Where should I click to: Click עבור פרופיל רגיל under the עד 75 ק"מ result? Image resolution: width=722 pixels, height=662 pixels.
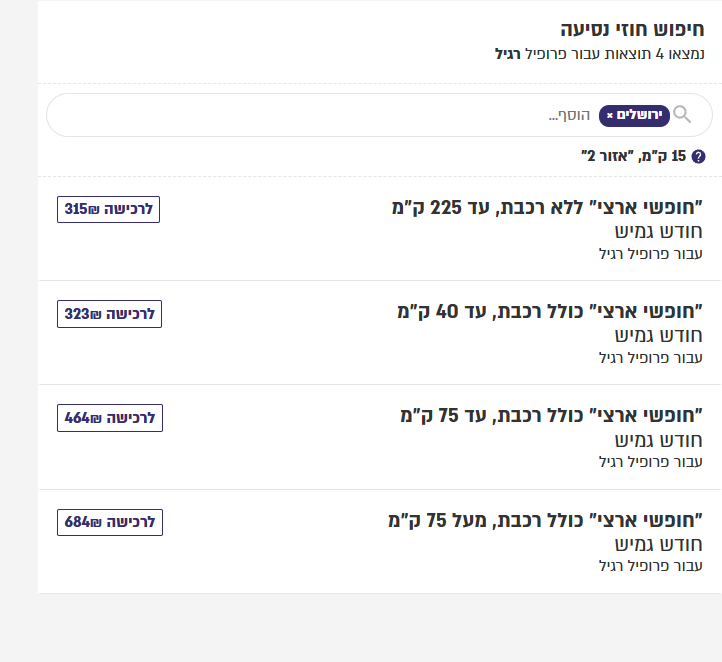(651, 461)
